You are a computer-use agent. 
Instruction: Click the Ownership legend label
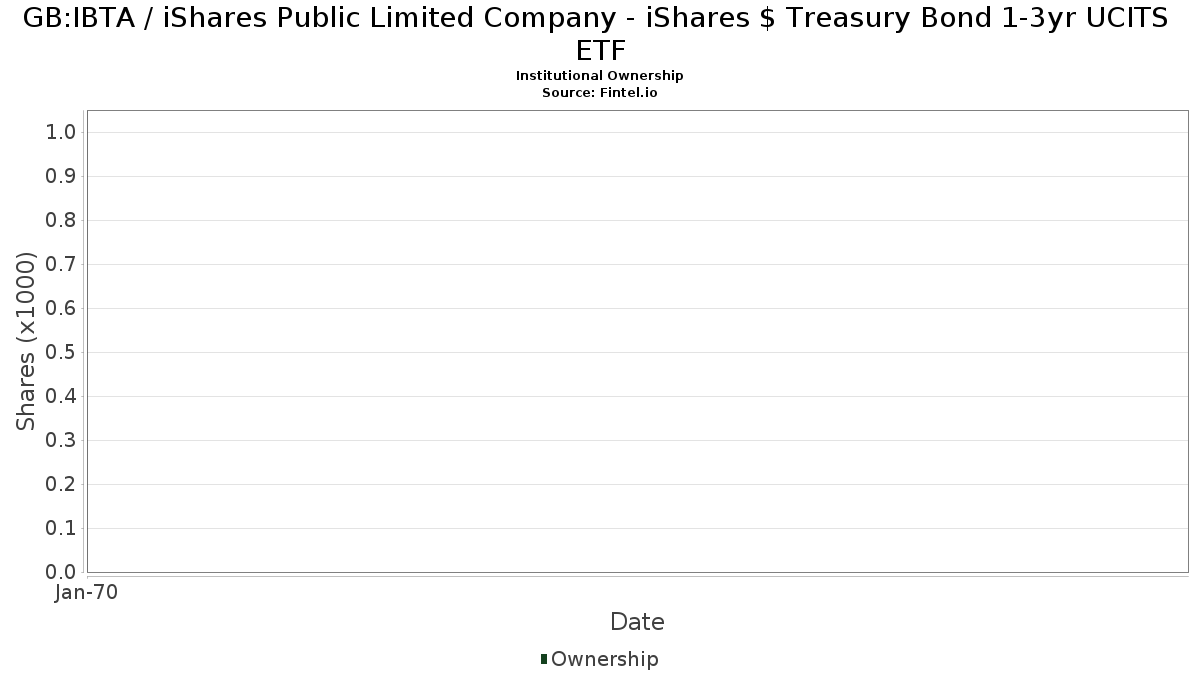[x=604, y=659]
